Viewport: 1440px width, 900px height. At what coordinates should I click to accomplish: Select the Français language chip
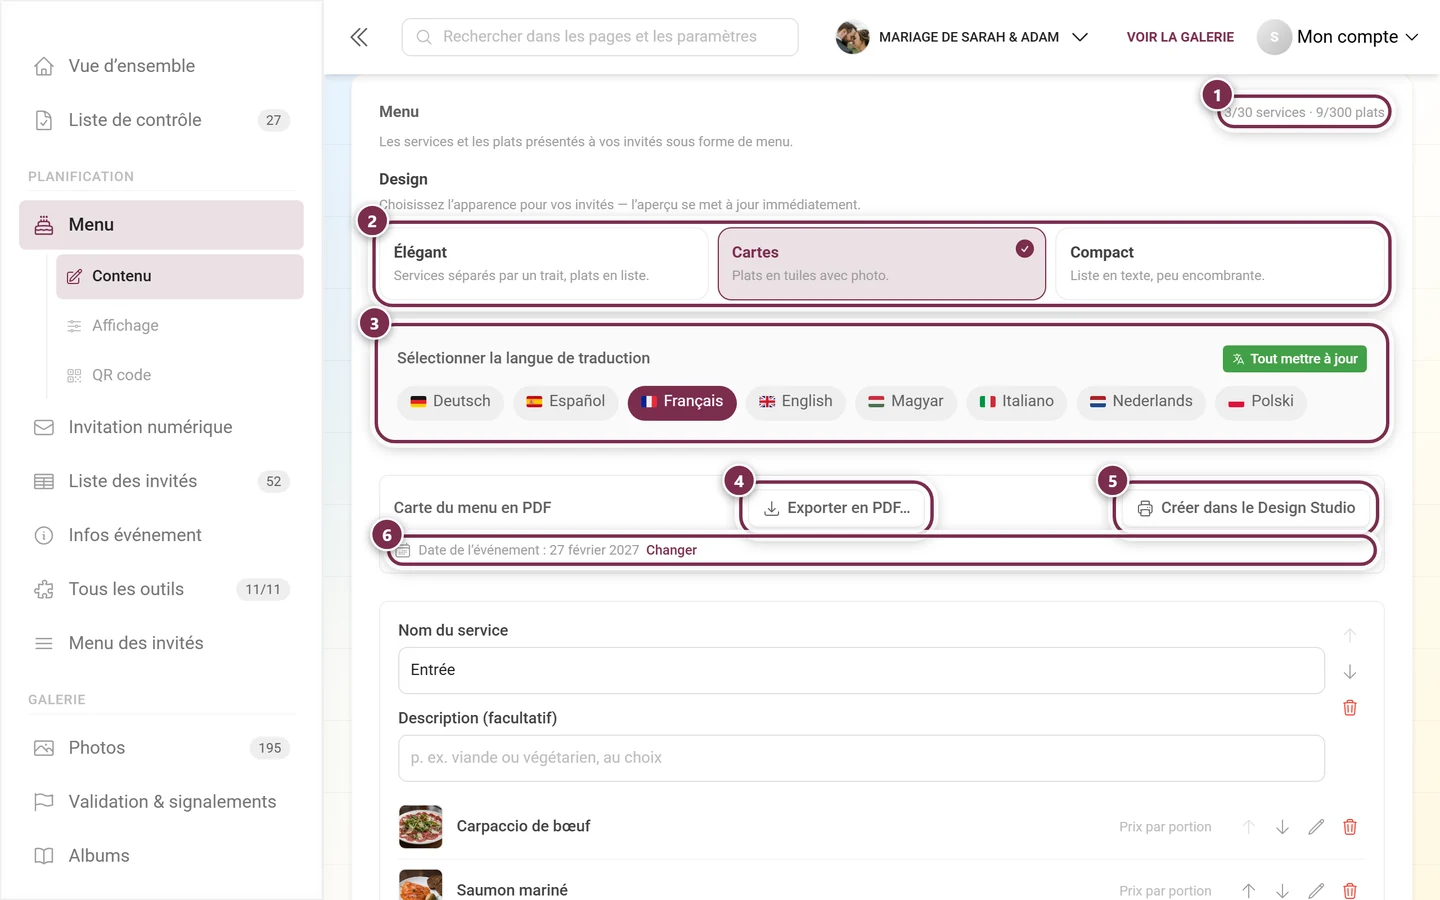(682, 402)
